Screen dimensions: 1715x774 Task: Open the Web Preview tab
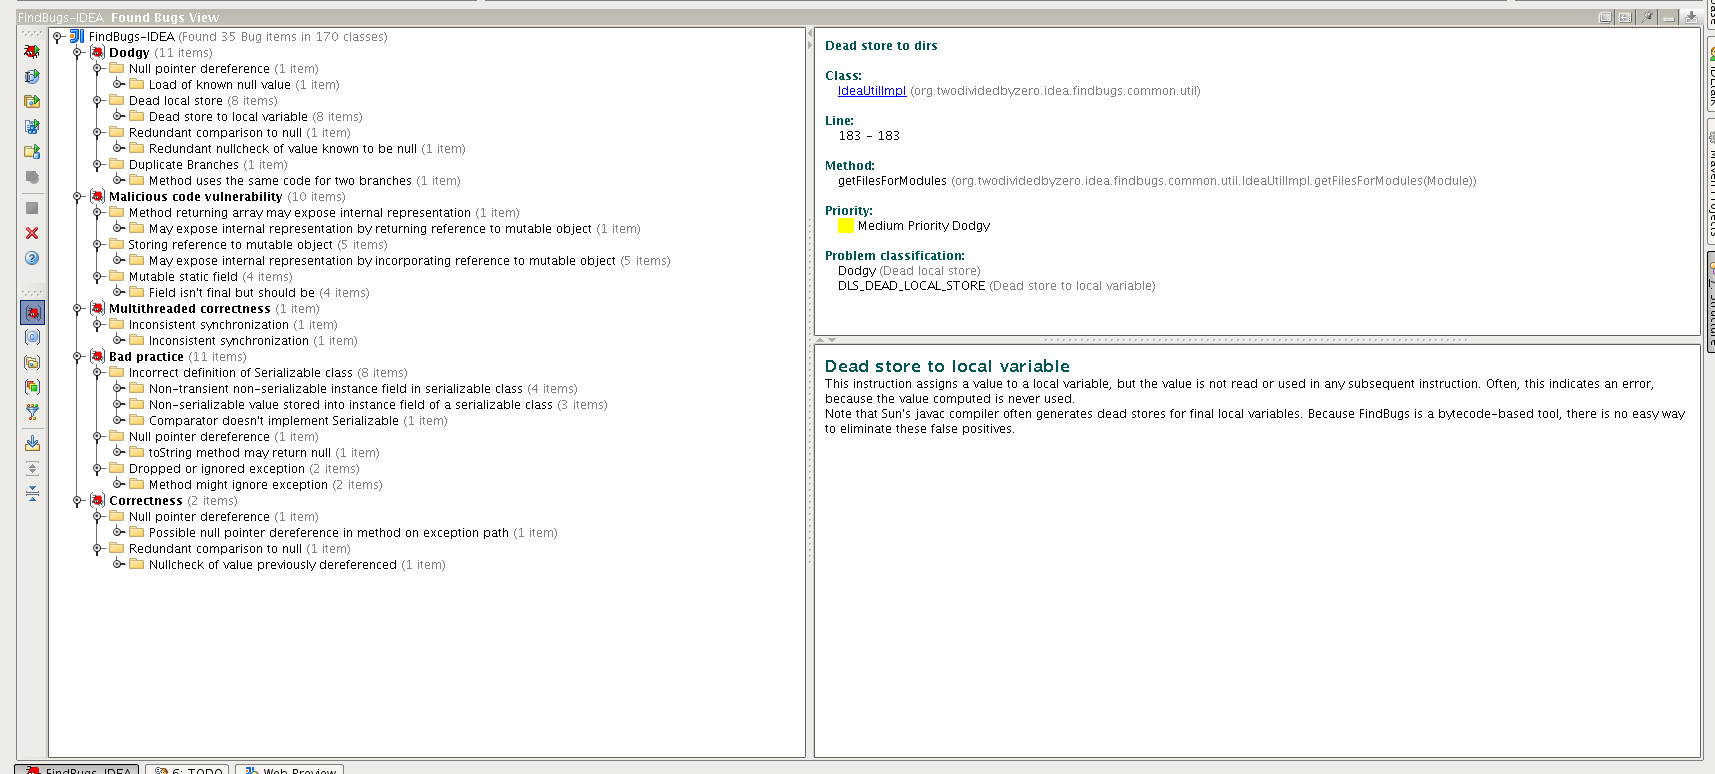290,770
